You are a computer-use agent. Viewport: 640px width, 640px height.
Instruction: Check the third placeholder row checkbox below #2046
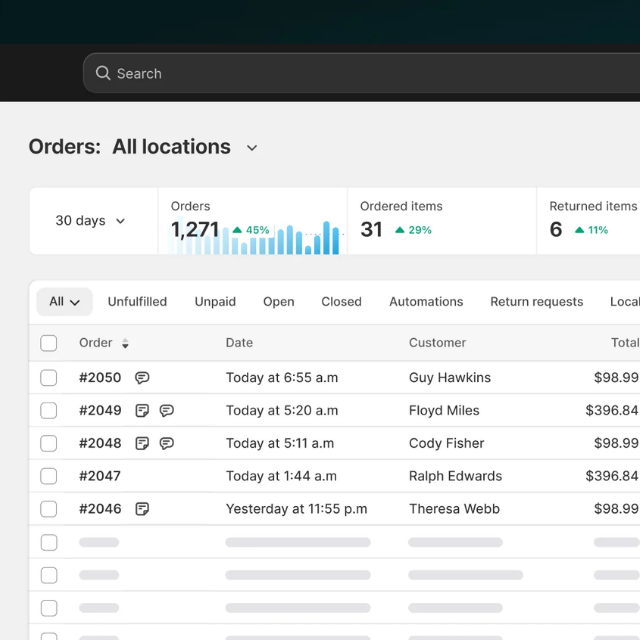pyautogui.click(x=49, y=608)
